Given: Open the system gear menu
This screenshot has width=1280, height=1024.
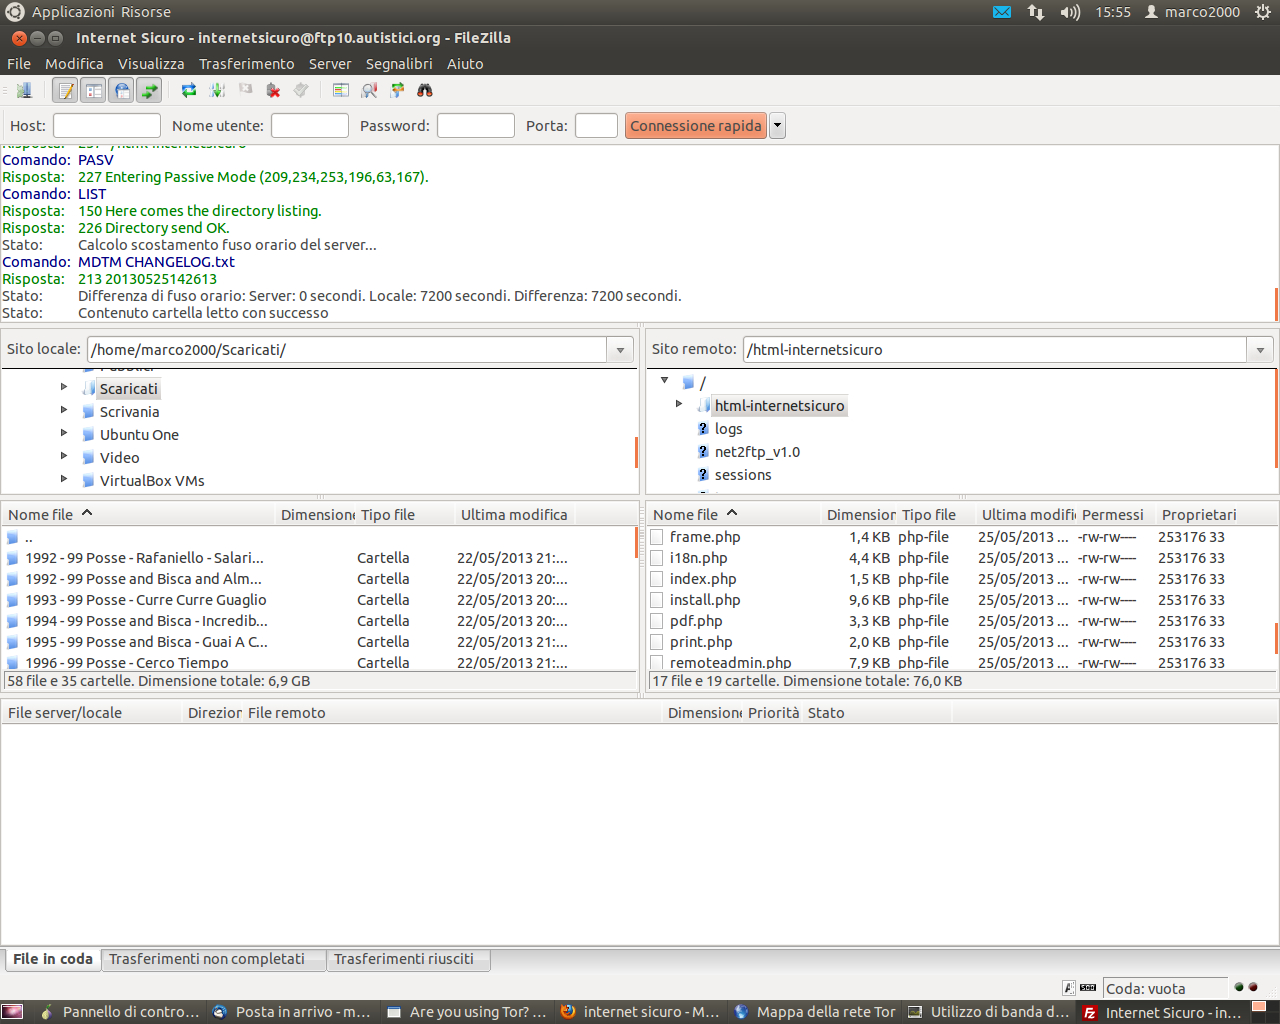Looking at the screenshot, I should pos(1263,12).
